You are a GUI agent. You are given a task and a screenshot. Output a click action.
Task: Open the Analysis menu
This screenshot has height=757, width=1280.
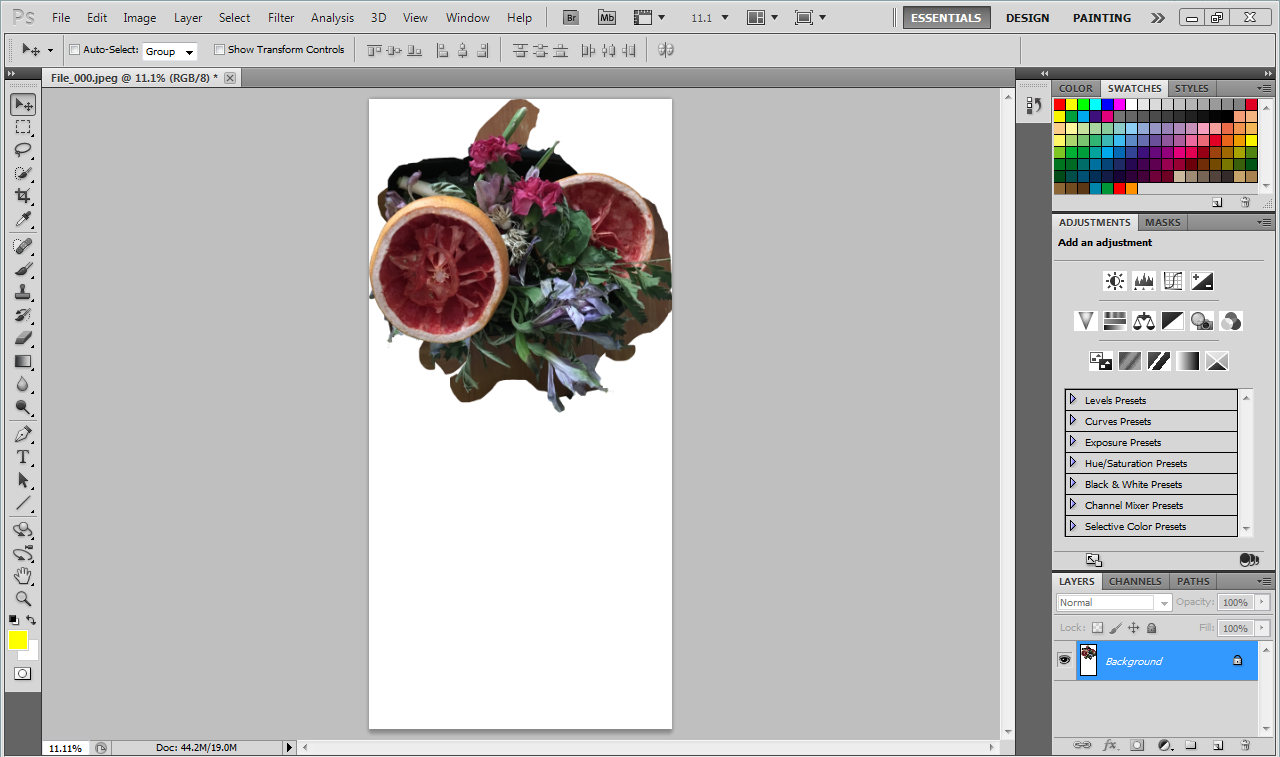[332, 18]
